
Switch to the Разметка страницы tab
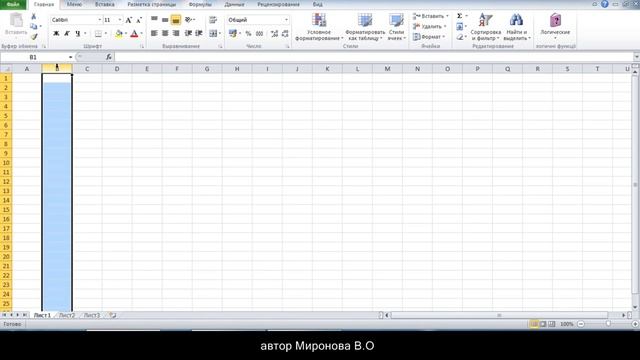[152, 4]
